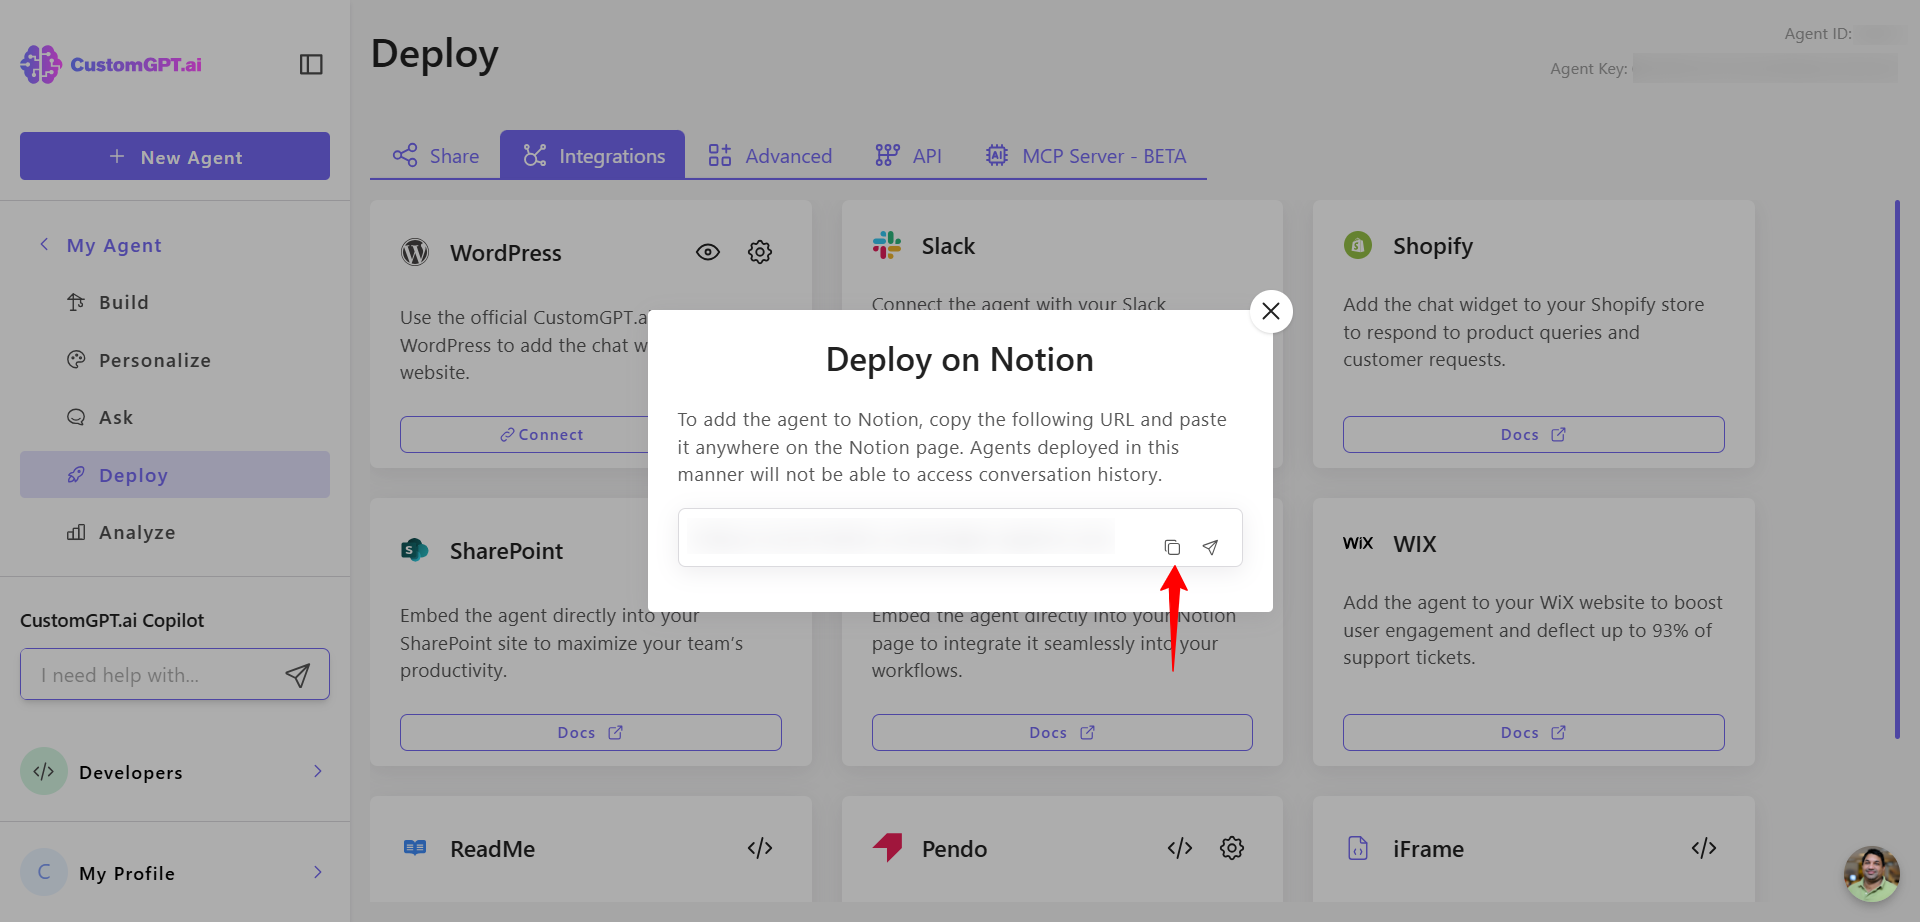Click the SharePoint logo icon

[x=414, y=550]
